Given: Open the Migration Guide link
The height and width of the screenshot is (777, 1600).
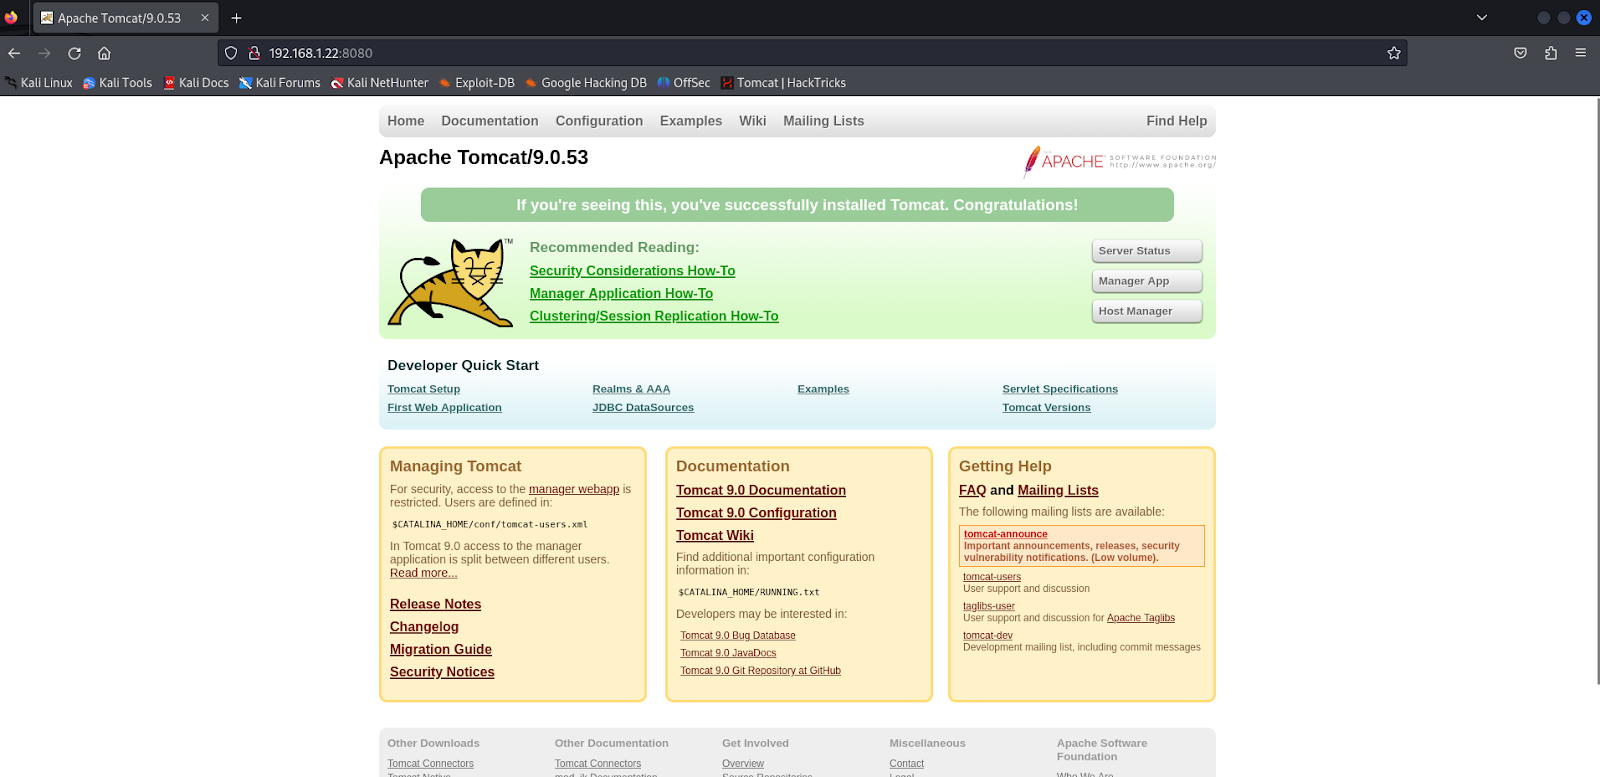Looking at the screenshot, I should tap(441, 650).
